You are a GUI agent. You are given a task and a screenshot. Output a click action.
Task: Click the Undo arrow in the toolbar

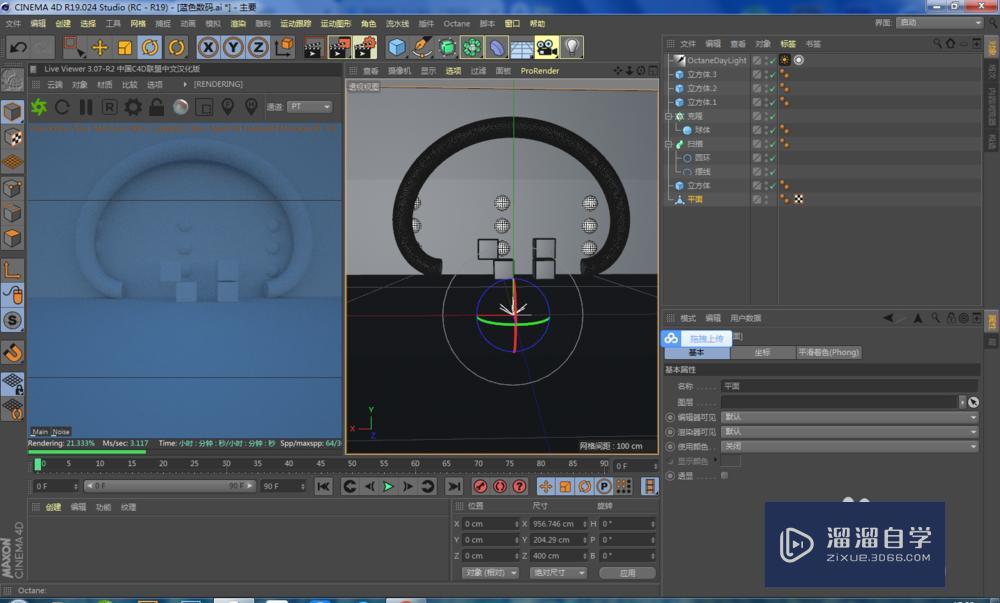[x=18, y=47]
